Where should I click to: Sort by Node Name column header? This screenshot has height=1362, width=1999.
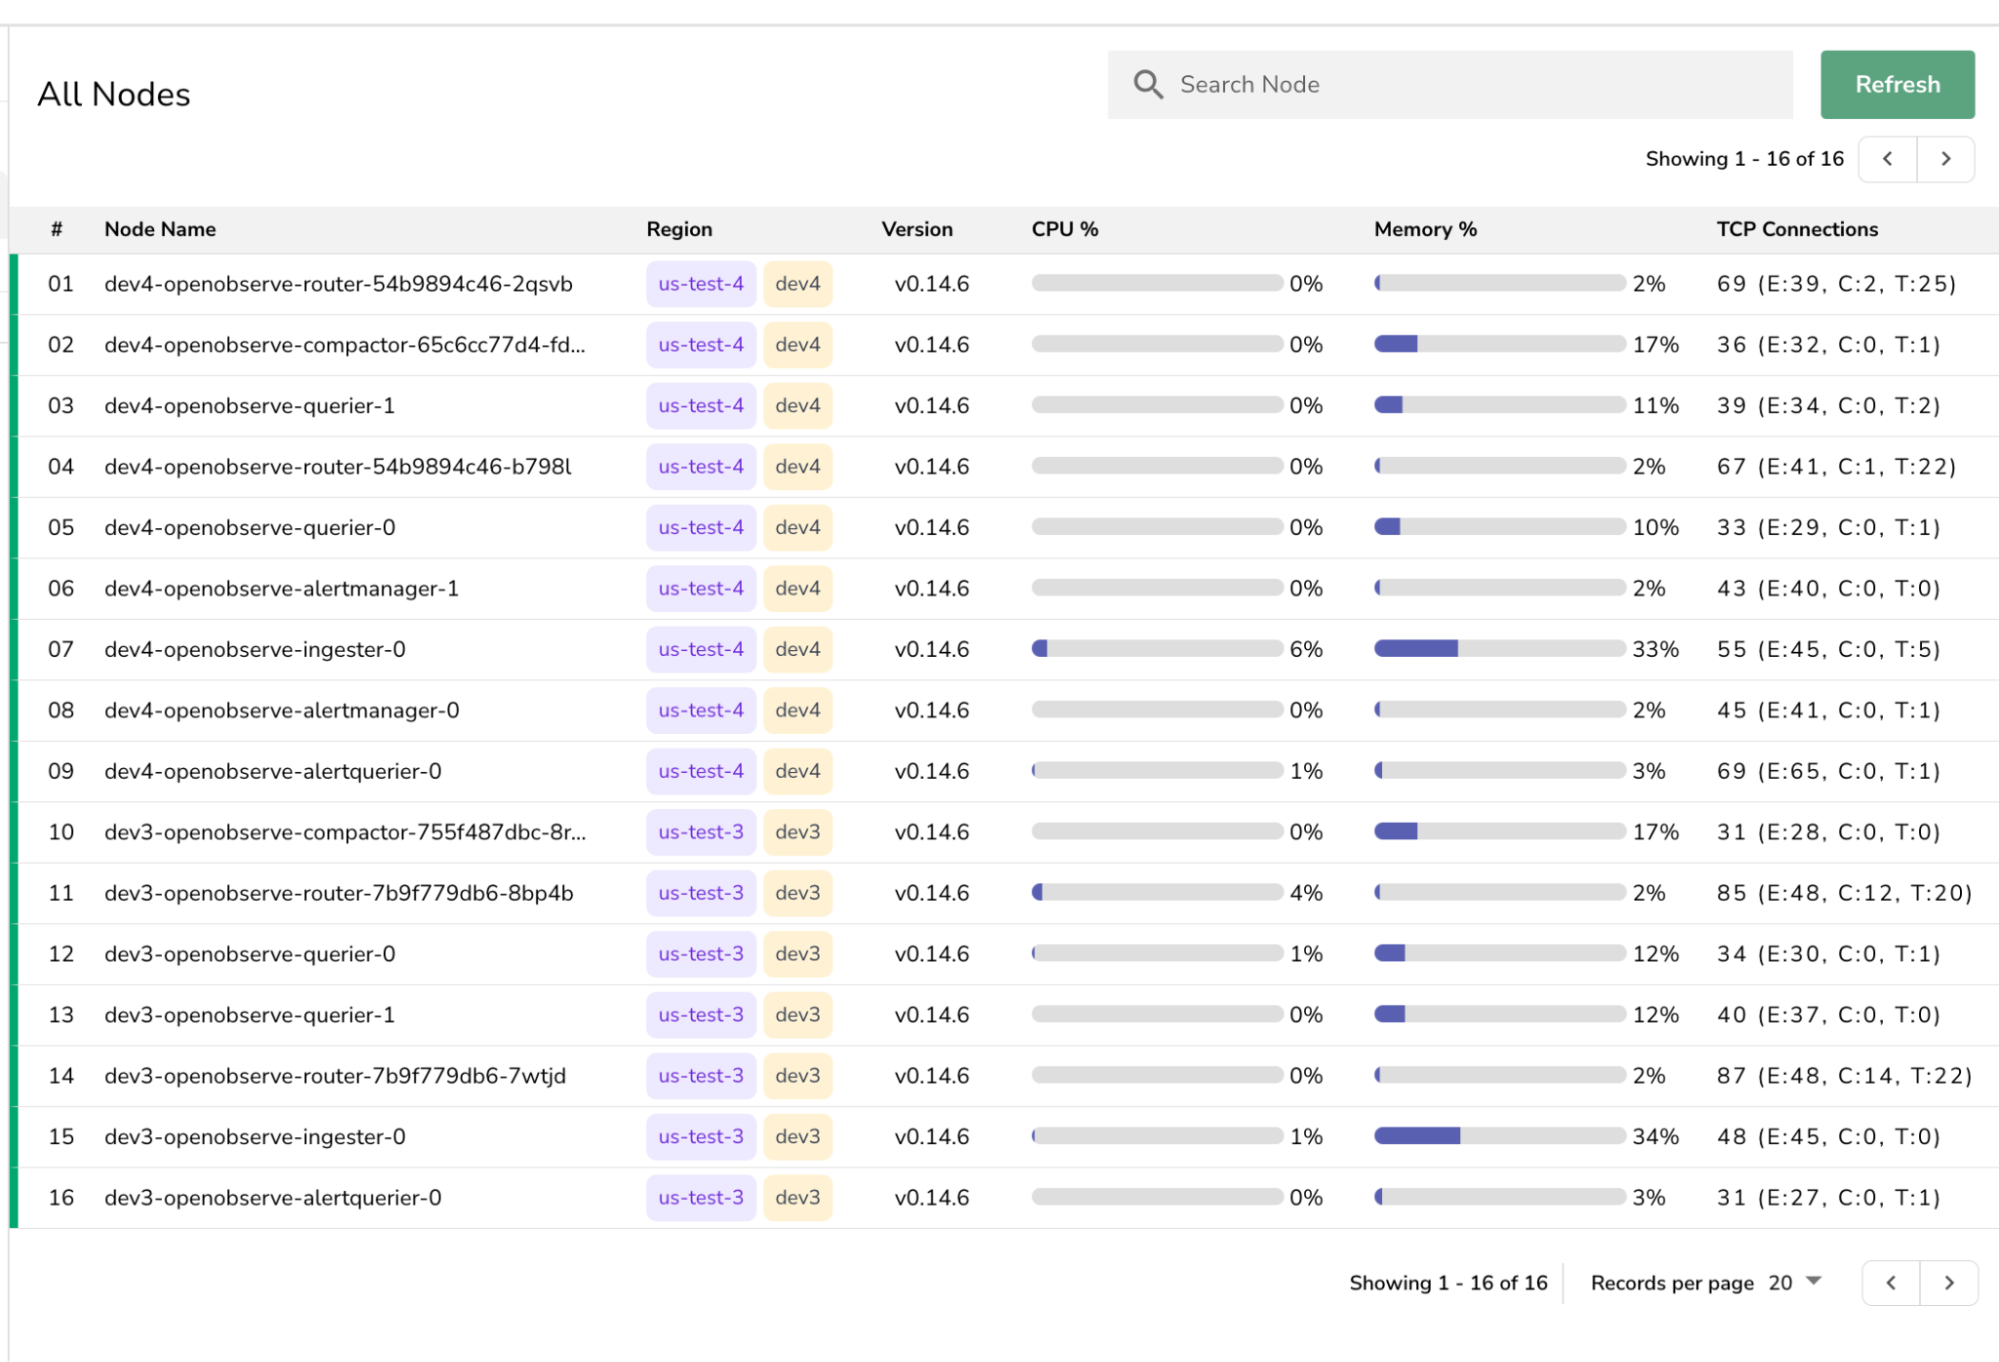(x=160, y=229)
